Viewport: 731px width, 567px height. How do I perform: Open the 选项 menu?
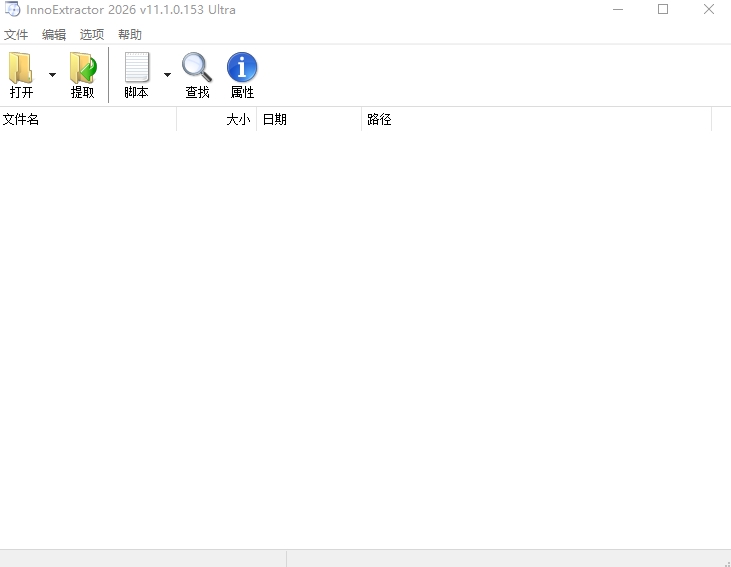click(x=92, y=35)
